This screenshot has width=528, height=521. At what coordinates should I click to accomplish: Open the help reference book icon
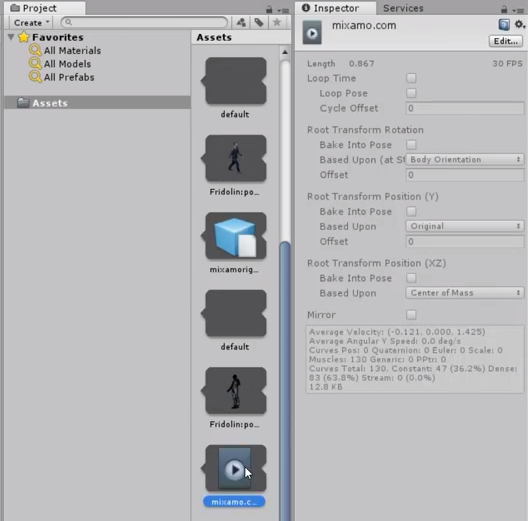coord(504,25)
